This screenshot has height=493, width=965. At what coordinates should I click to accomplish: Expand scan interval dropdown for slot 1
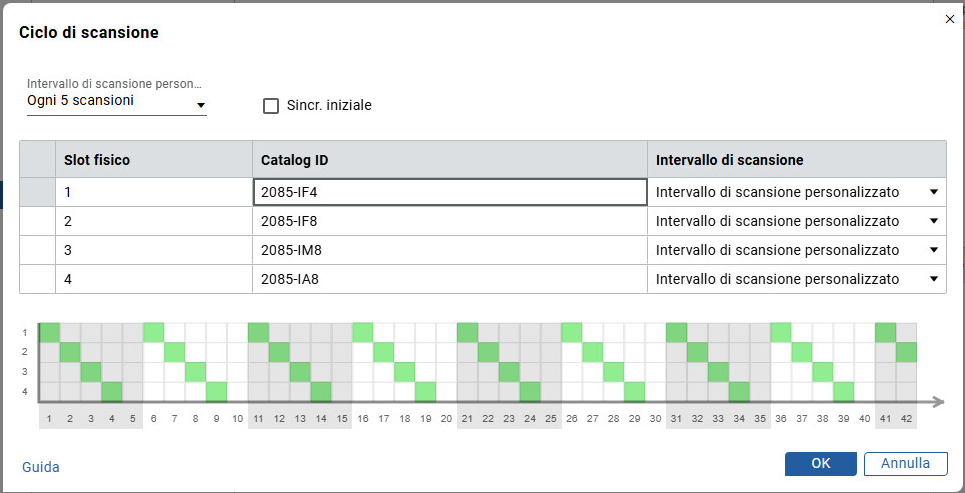coord(933,192)
